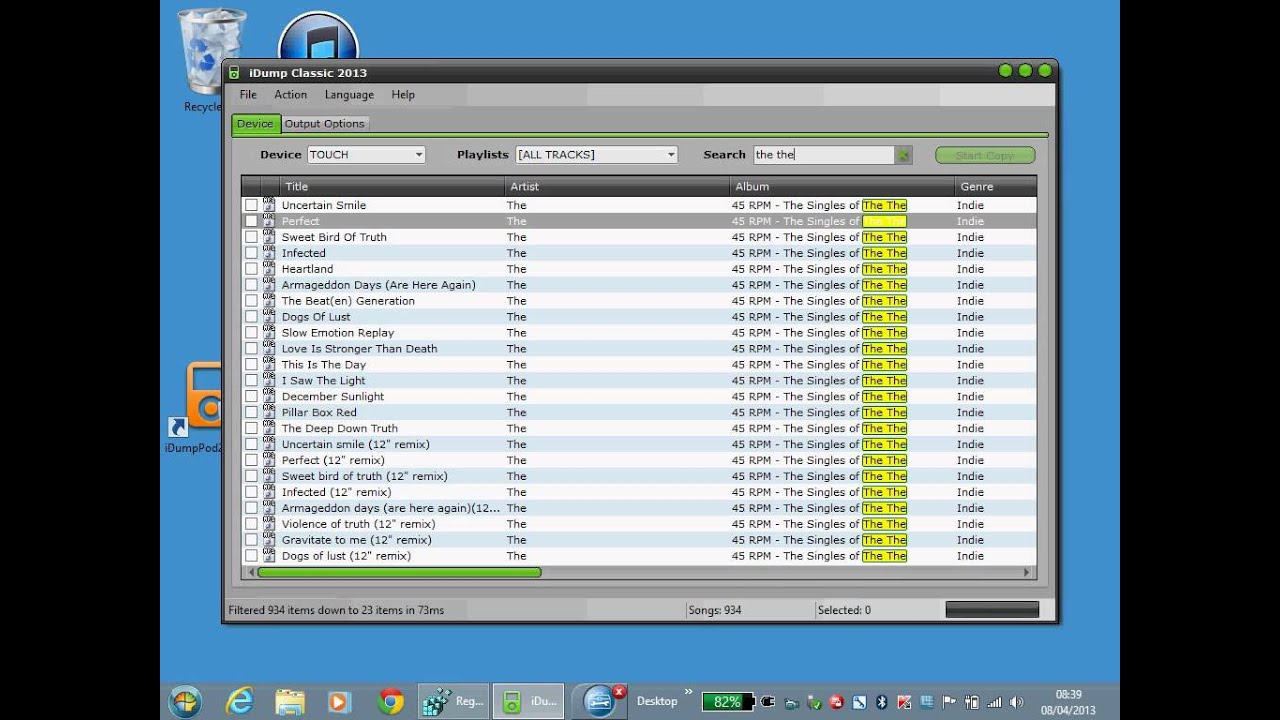The height and width of the screenshot is (720, 1280).
Task: Click the iDump iPod icon in the title bar
Action: pyautogui.click(x=234, y=72)
